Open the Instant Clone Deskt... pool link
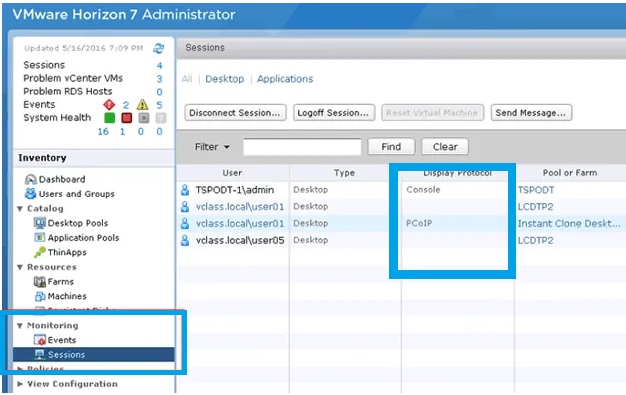Screen dimensions: 626x395 click(569, 223)
